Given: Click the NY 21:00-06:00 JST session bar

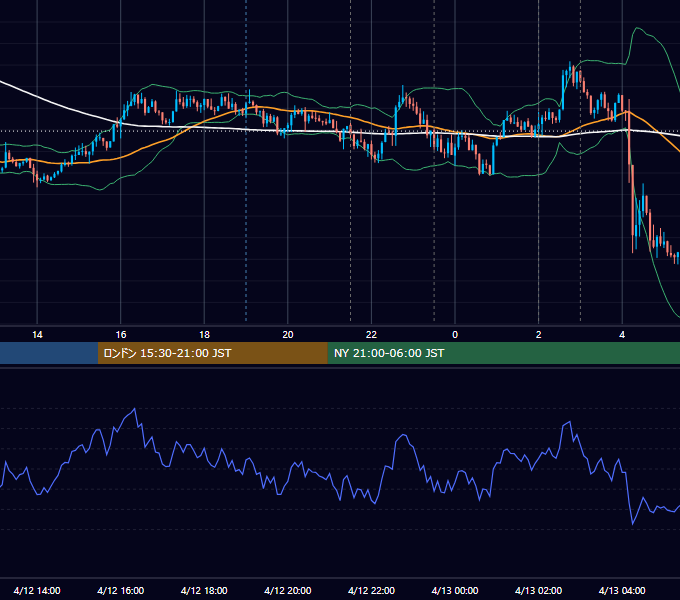Looking at the screenshot, I should click(x=503, y=353).
